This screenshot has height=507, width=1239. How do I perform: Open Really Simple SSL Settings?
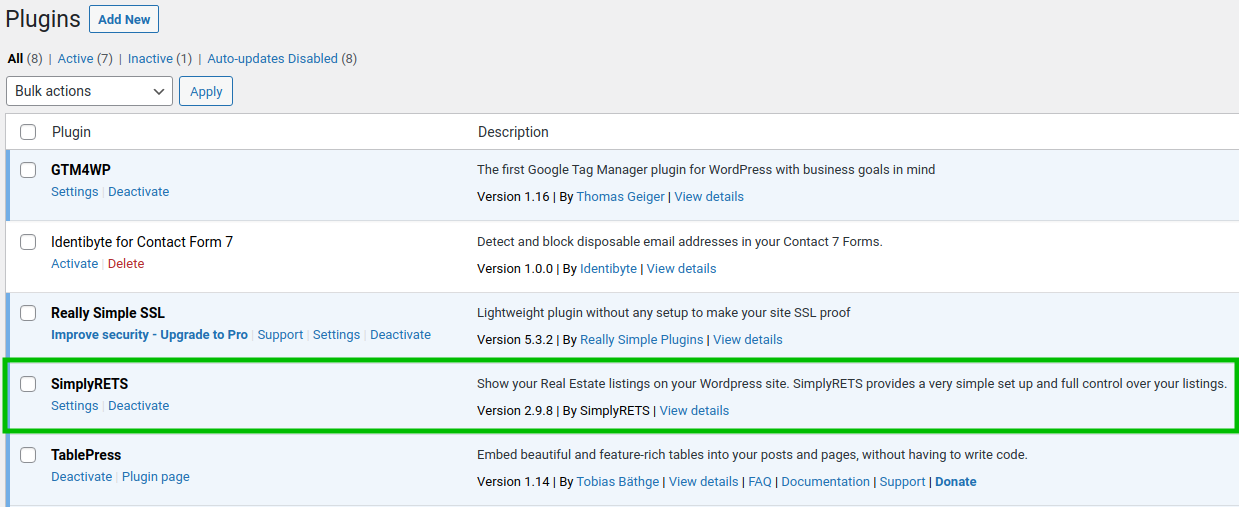click(x=336, y=335)
